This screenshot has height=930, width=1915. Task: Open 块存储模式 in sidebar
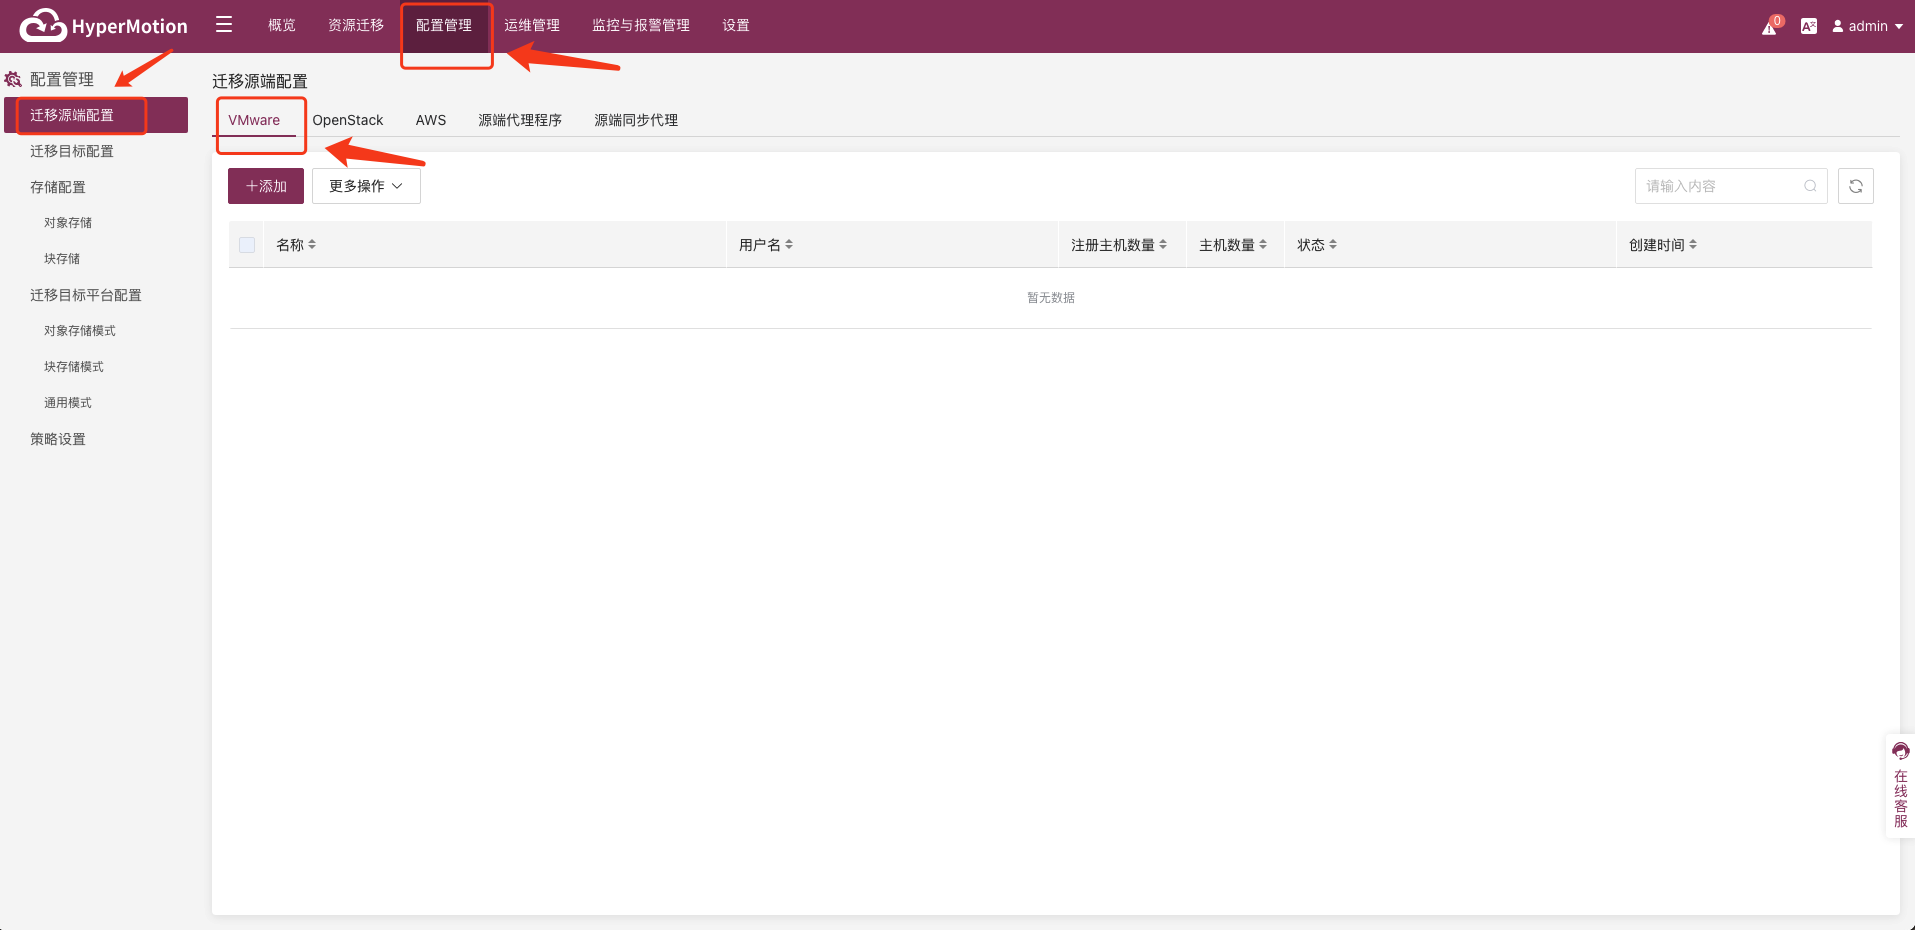point(74,367)
